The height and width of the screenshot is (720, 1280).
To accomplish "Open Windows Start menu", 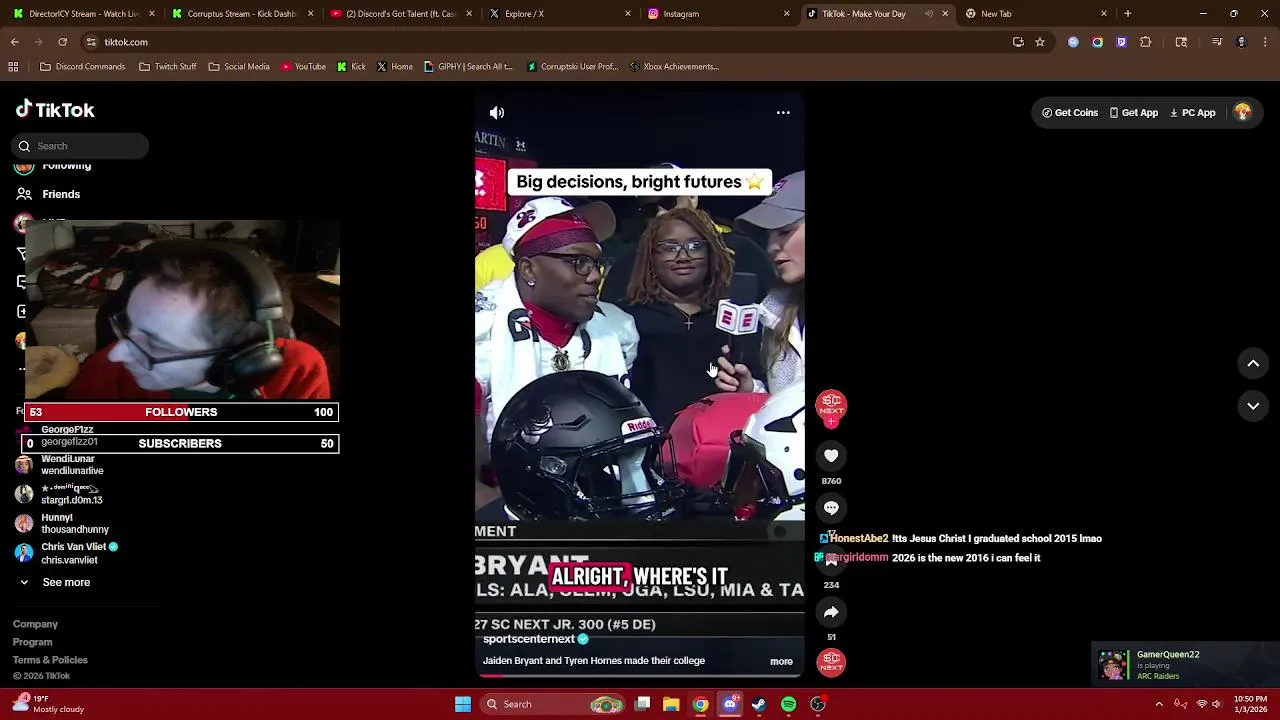I will [463, 704].
